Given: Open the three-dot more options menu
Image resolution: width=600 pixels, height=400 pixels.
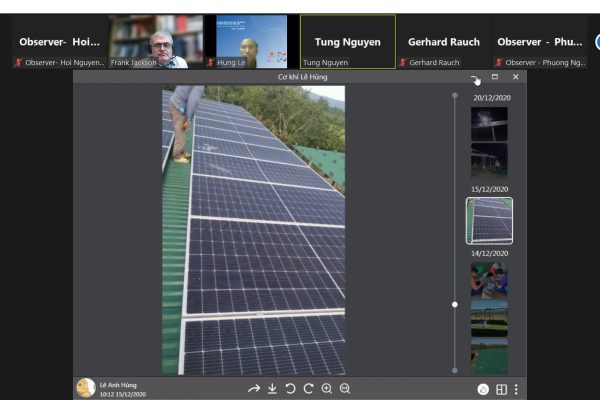Looking at the screenshot, I should [517, 389].
